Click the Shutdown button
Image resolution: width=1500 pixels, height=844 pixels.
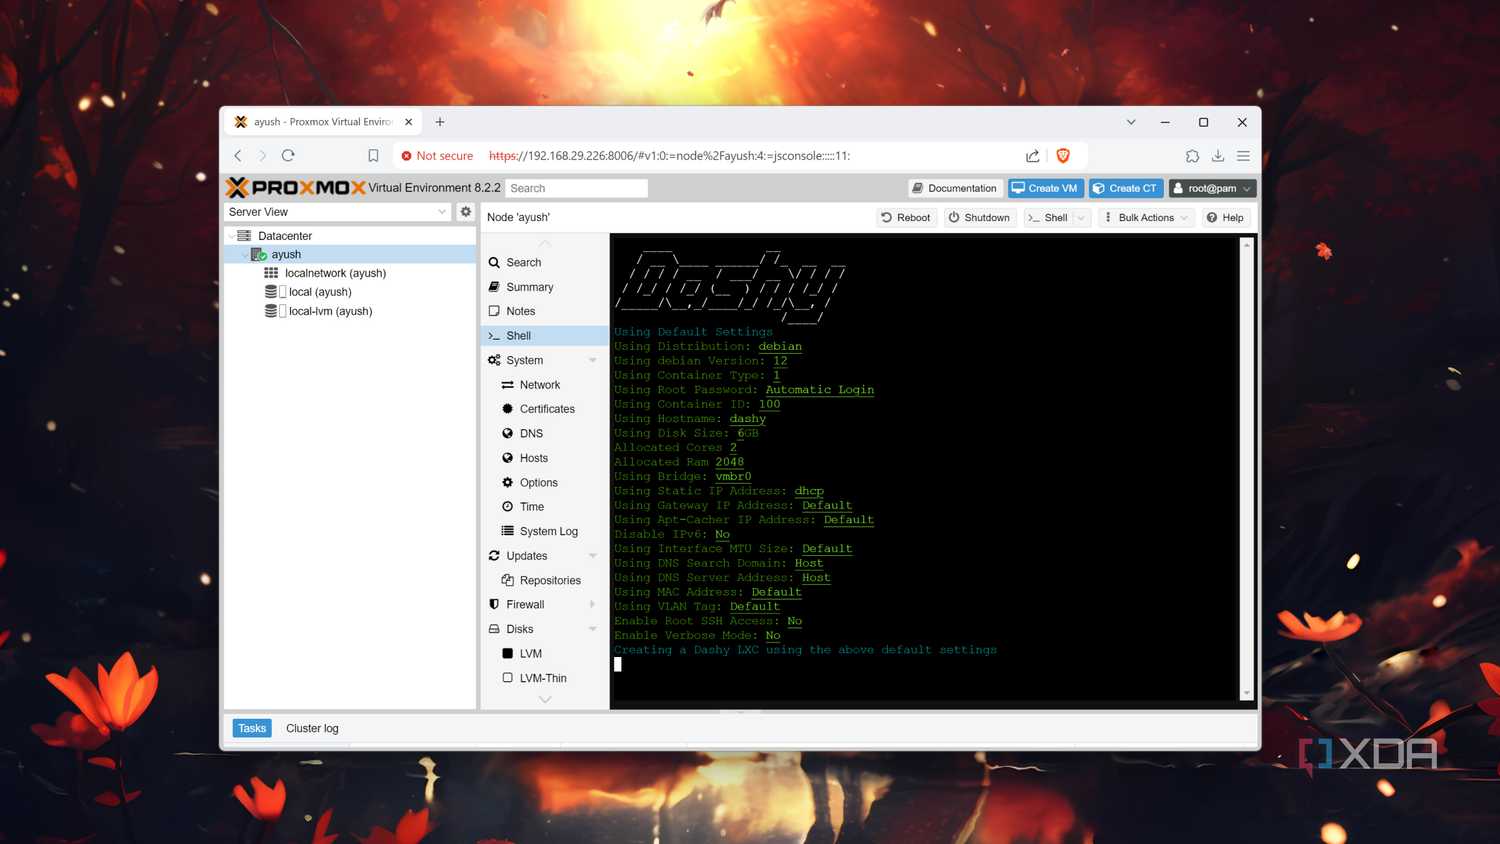979,217
